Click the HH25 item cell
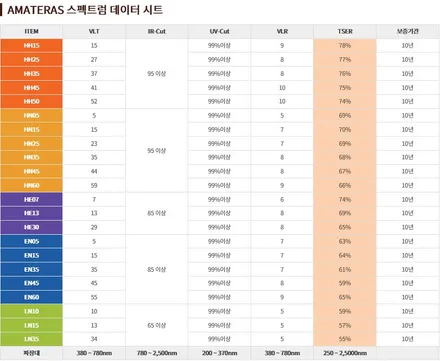Screen dimensions: 440x361 [31, 60]
